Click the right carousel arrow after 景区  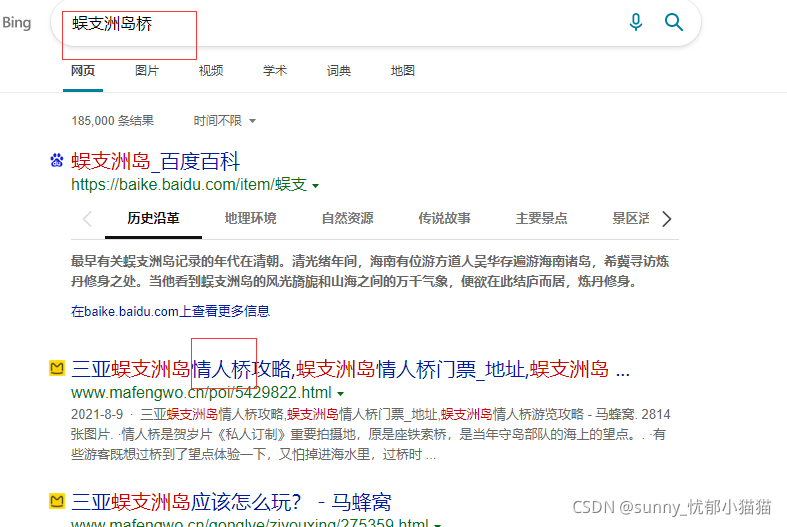click(666, 219)
